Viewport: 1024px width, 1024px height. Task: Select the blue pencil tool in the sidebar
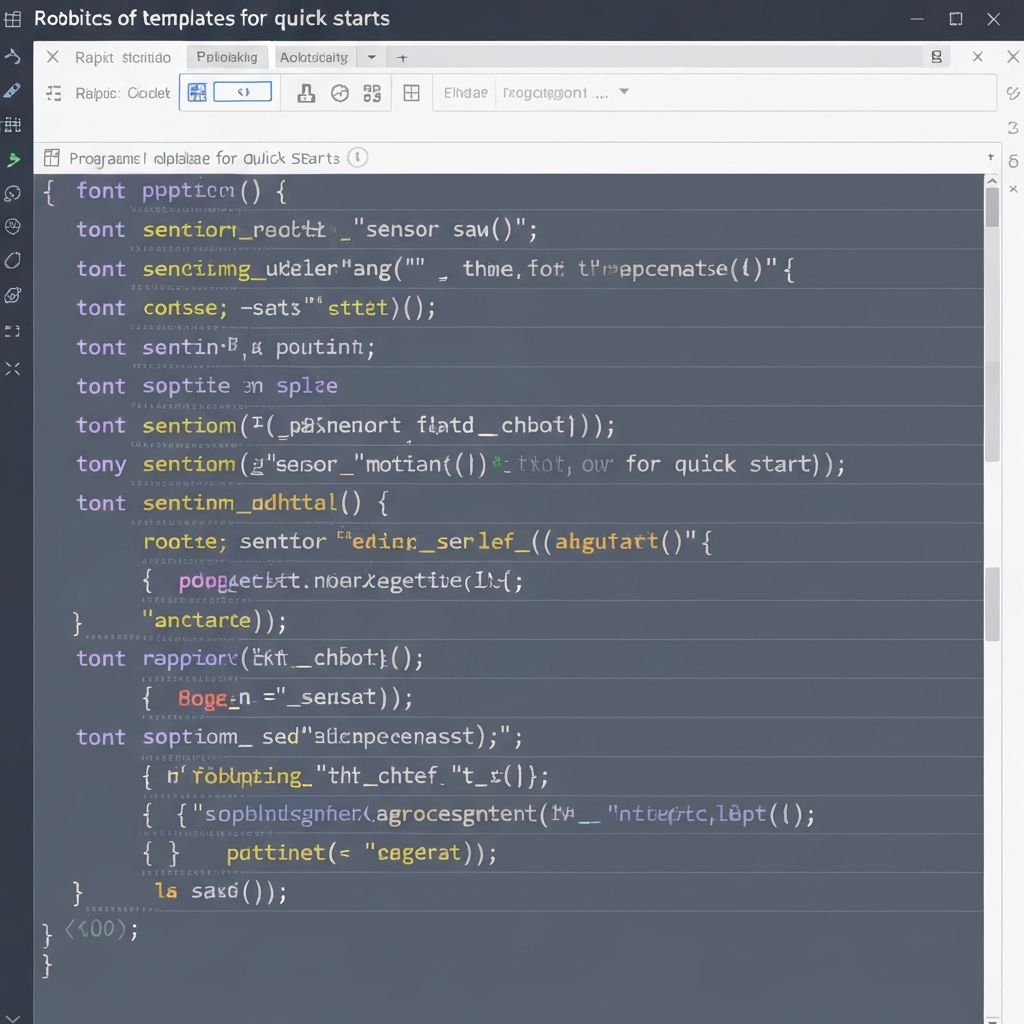tap(13, 91)
